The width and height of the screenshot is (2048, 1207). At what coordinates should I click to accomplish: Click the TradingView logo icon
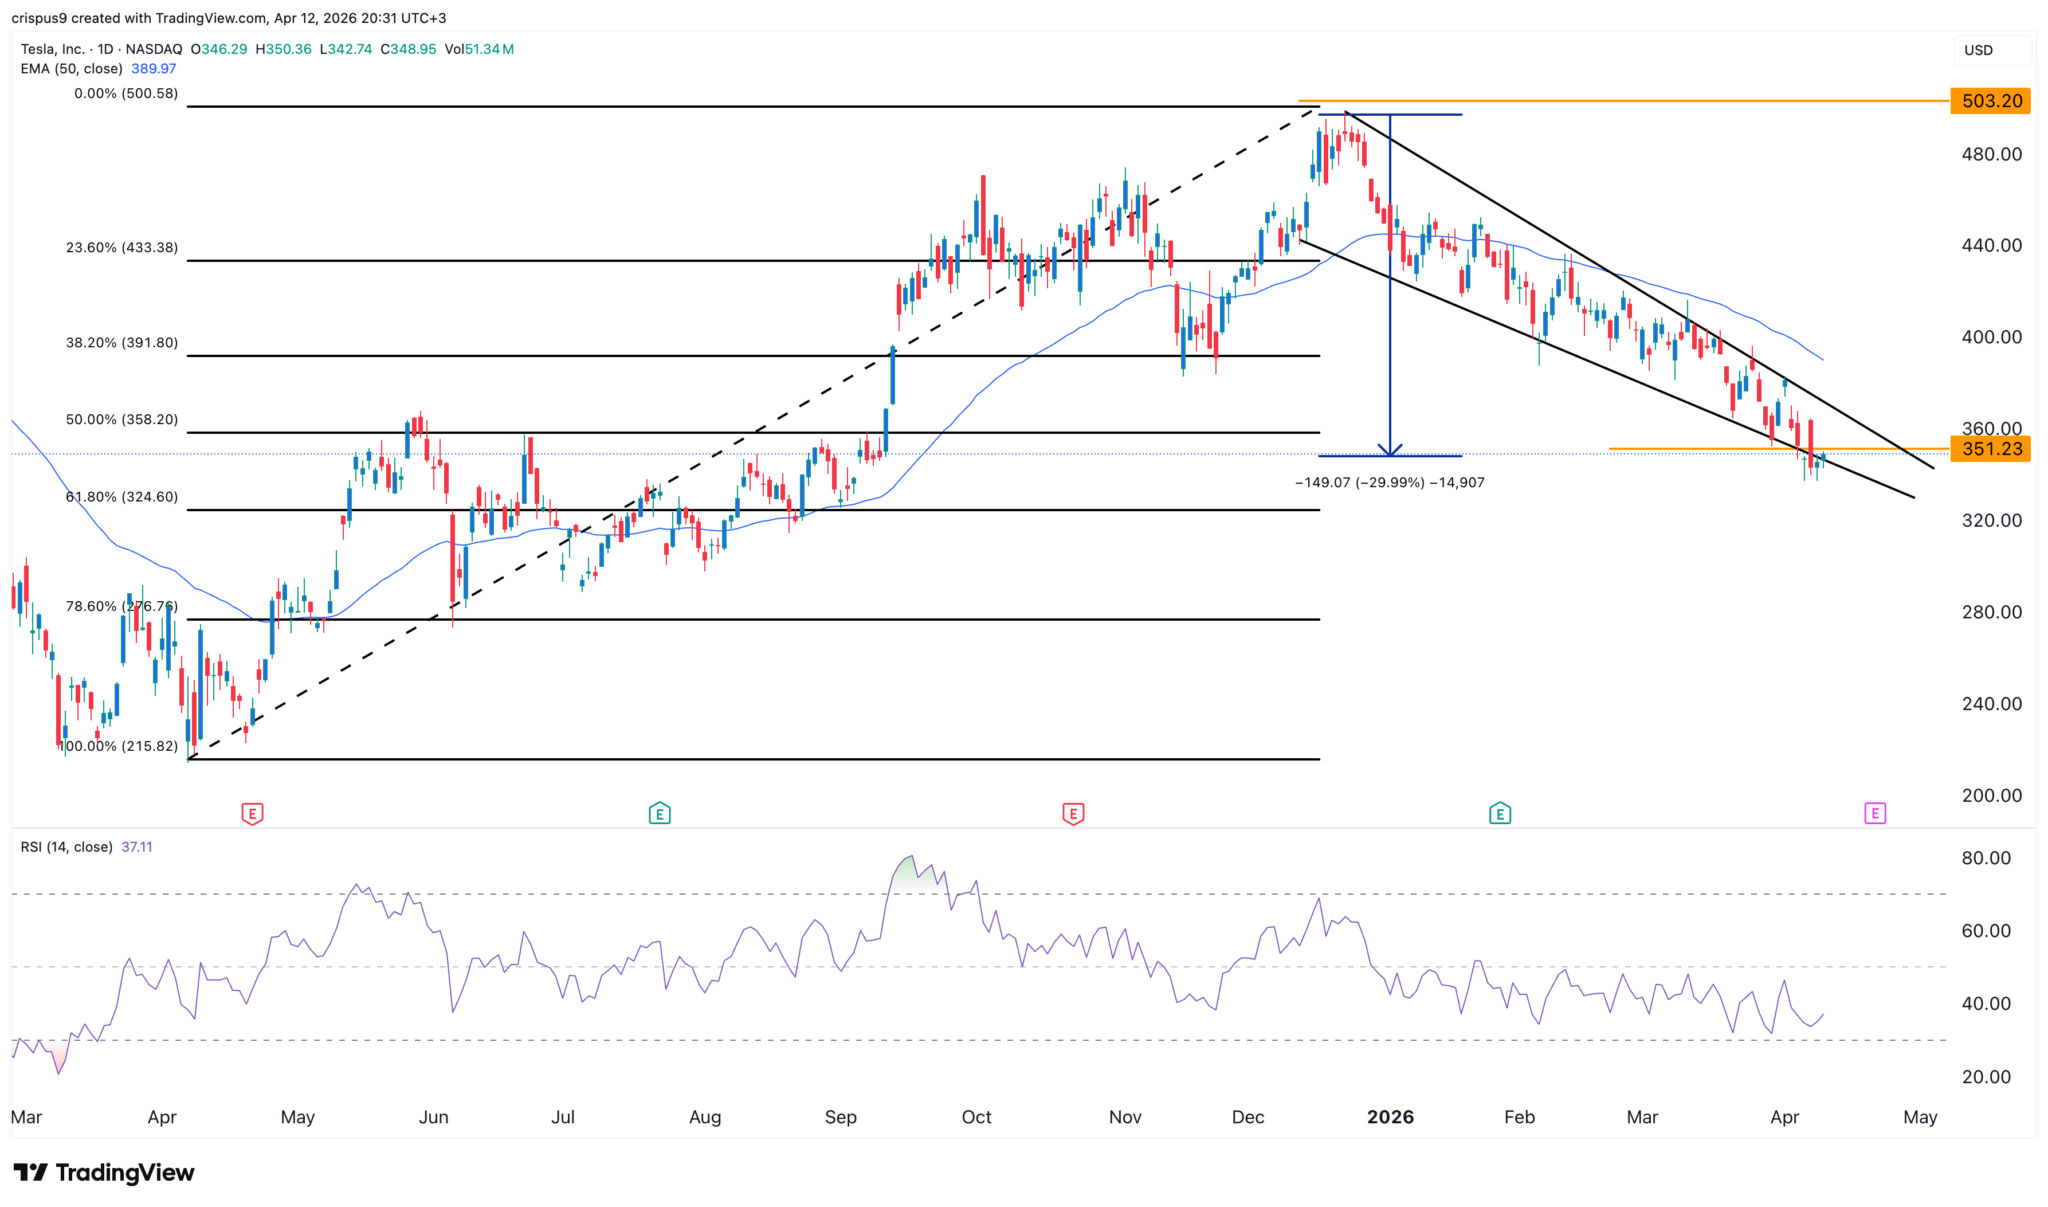pyautogui.click(x=30, y=1172)
